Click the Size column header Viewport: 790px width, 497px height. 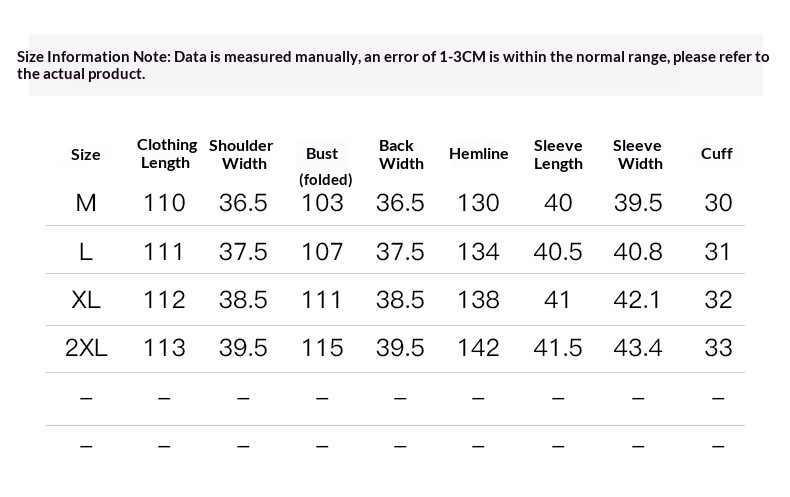coord(85,154)
